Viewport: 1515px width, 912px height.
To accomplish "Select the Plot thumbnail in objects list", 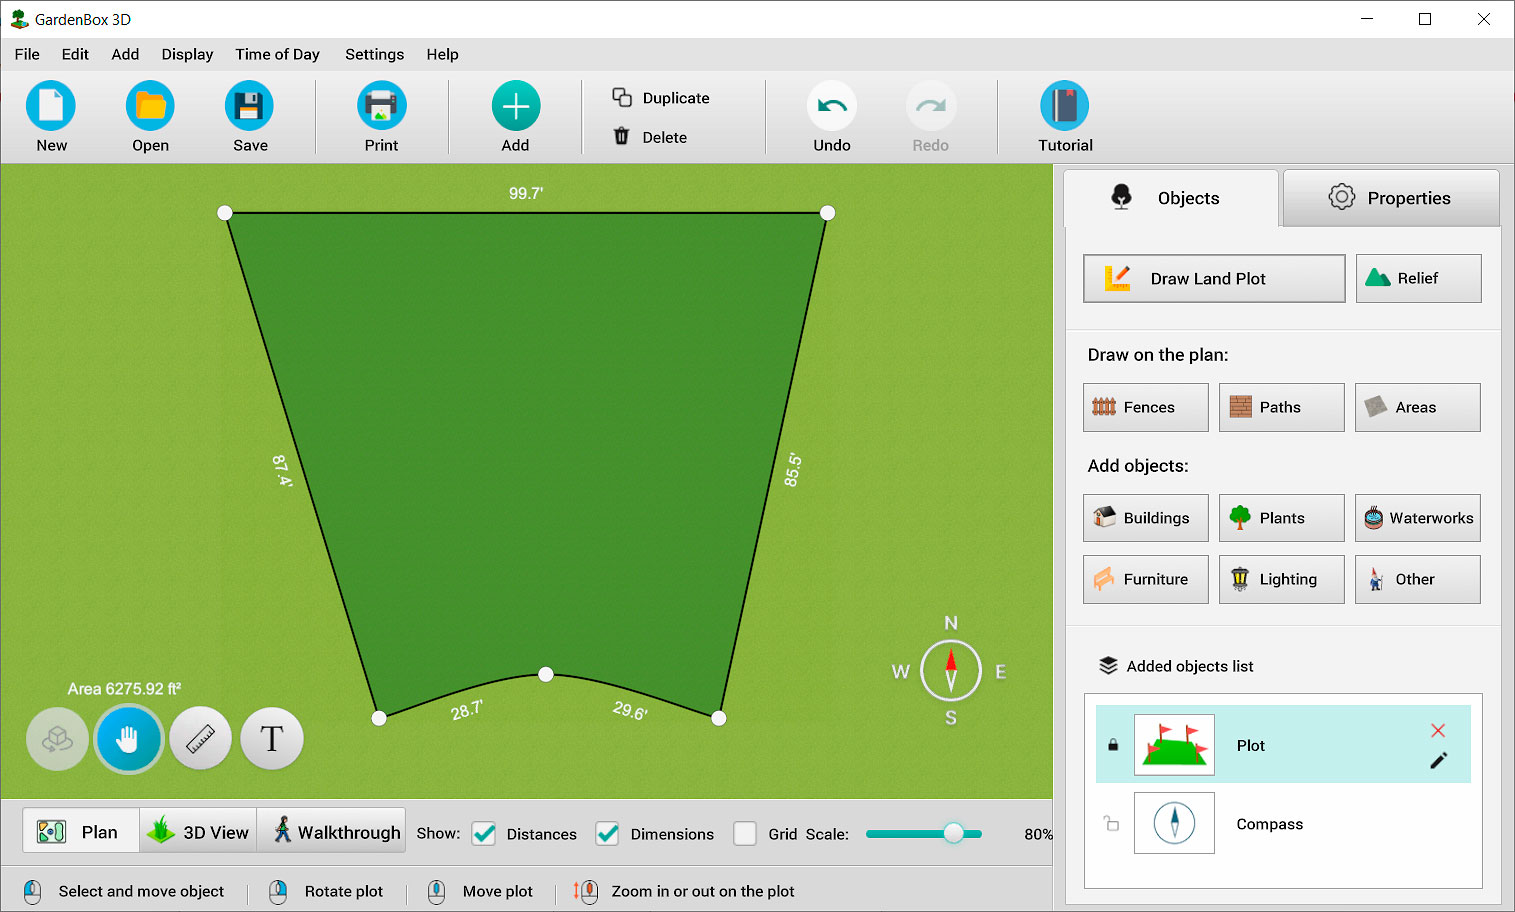I will [x=1174, y=745].
